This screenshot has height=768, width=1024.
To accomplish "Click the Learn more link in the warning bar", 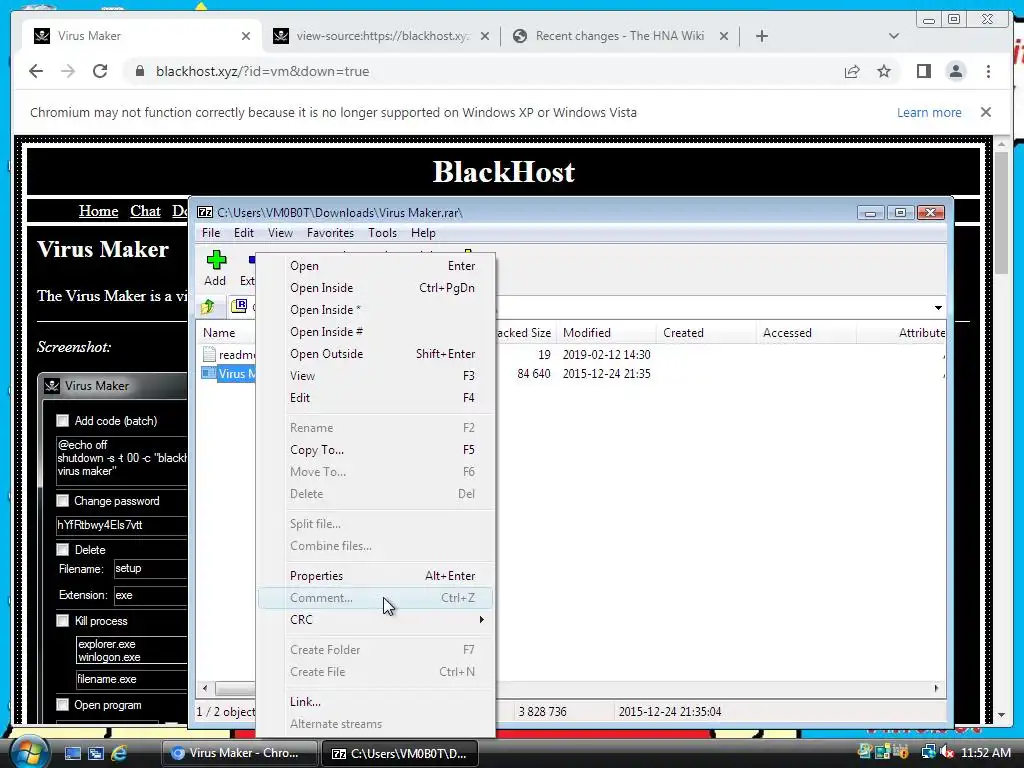I will 929,112.
